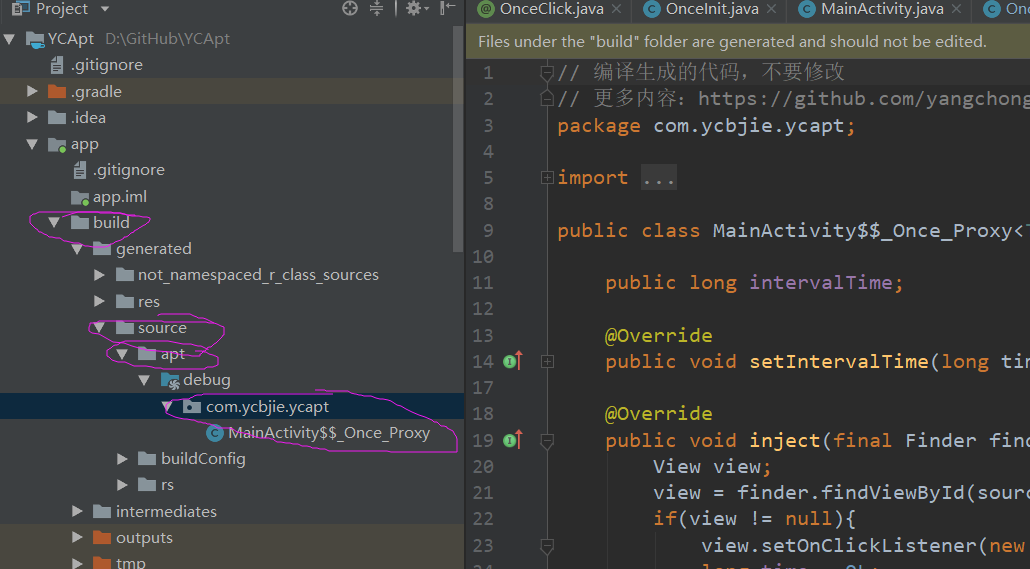Collapse the YCApt root project node
The image size is (1030, 569).
tap(9, 39)
